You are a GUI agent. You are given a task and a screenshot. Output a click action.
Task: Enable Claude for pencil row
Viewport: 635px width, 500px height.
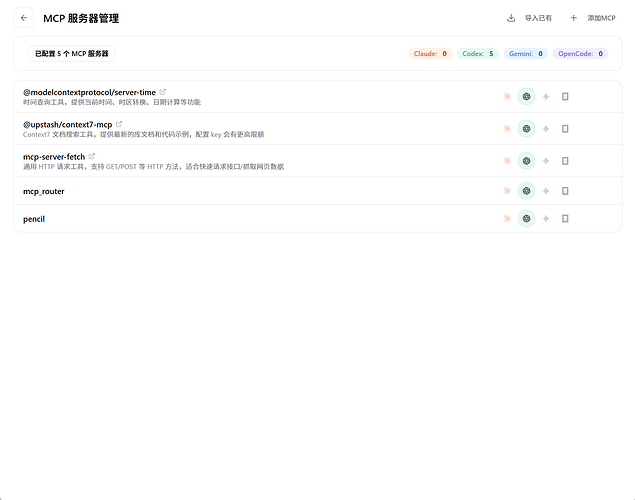[x=507, y=219]
